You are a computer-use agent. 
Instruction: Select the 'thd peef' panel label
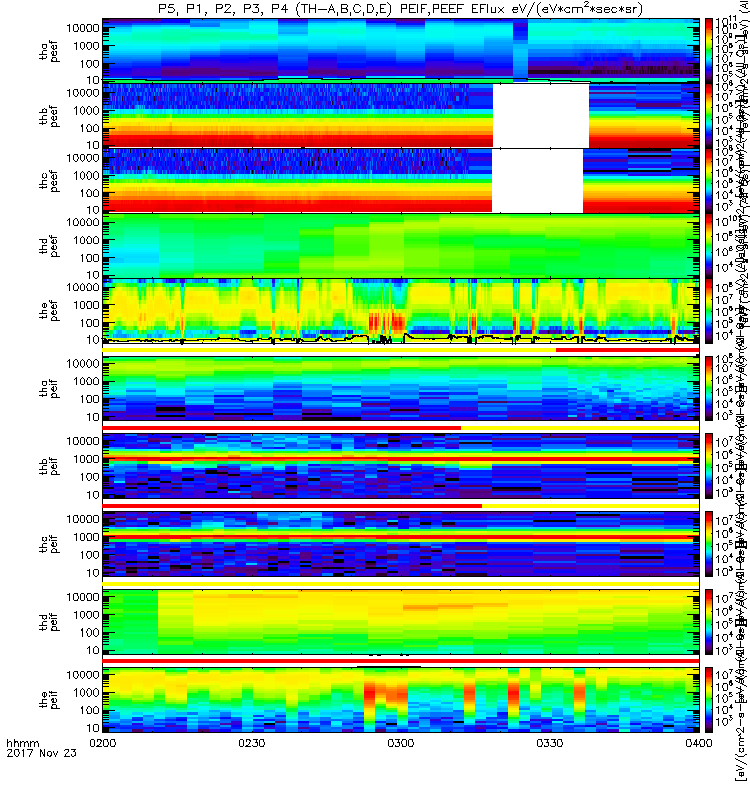(x=49, y=246)
